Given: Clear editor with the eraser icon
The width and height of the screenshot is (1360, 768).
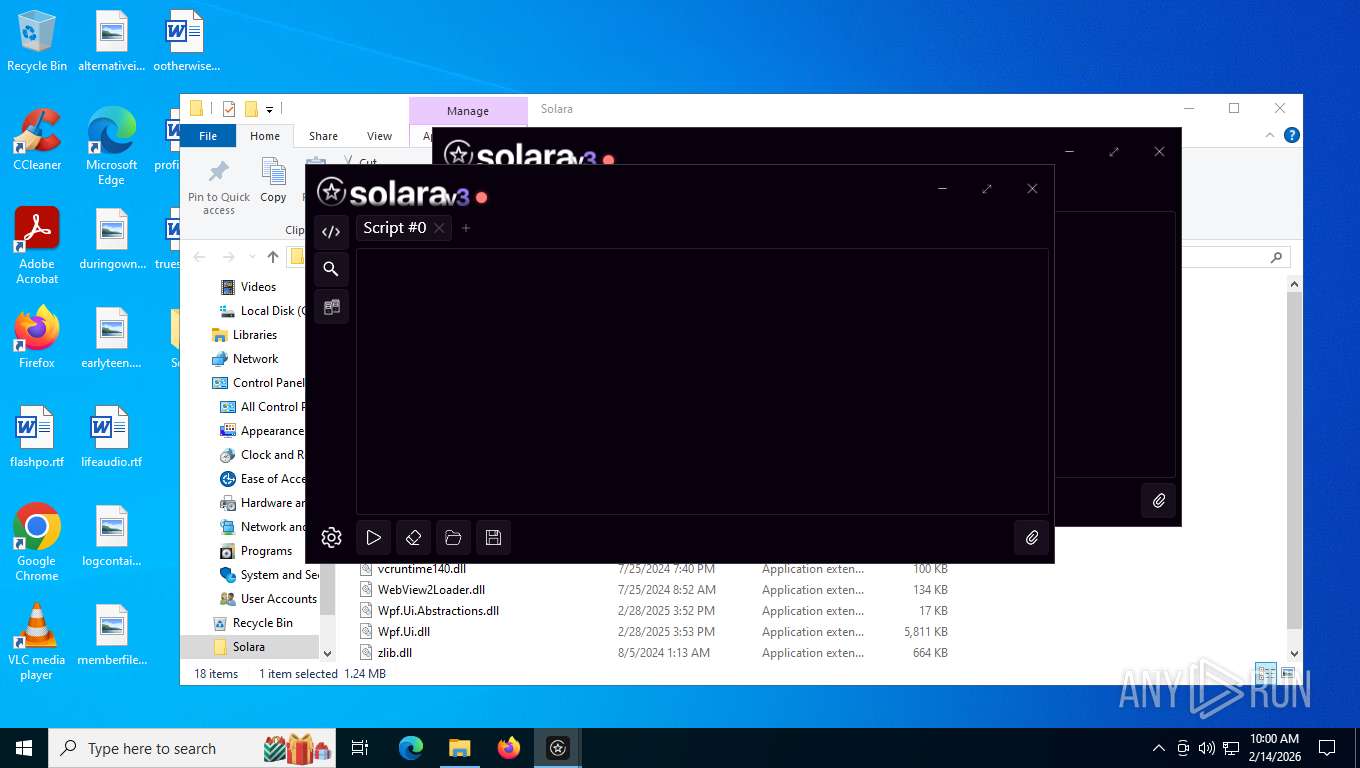Looking at the screenshot, I should 413,537.
